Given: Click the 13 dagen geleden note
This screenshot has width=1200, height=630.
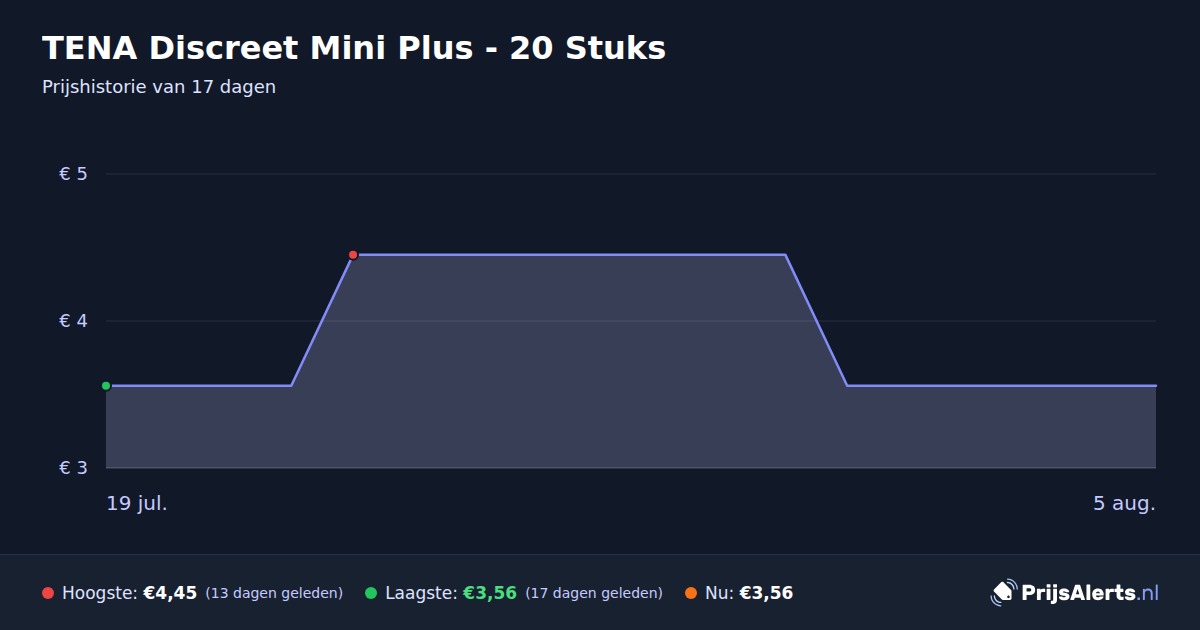Looking at the screenshot, I should (x=274, y=593).
